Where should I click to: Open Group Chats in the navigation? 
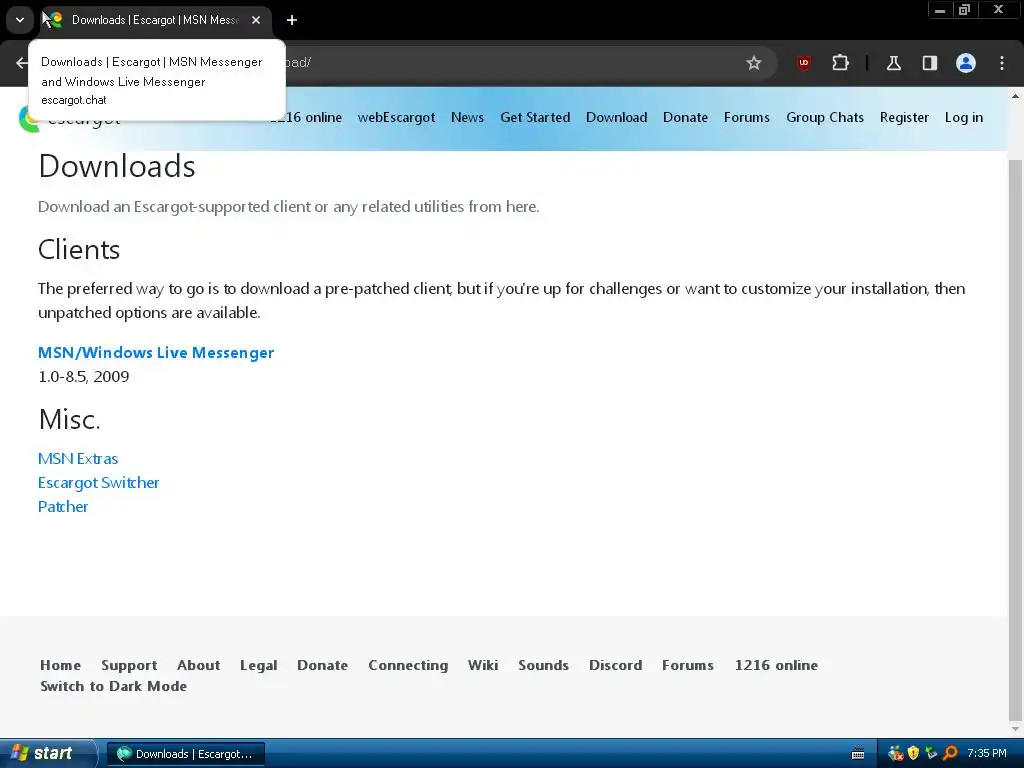[825, 118]
